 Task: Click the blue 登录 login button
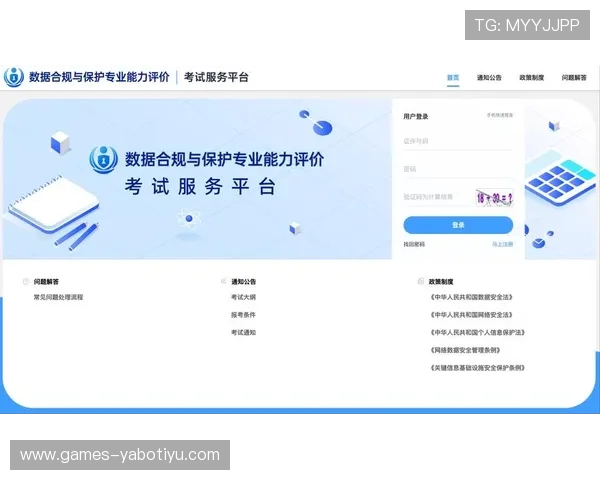coord(458,225)
